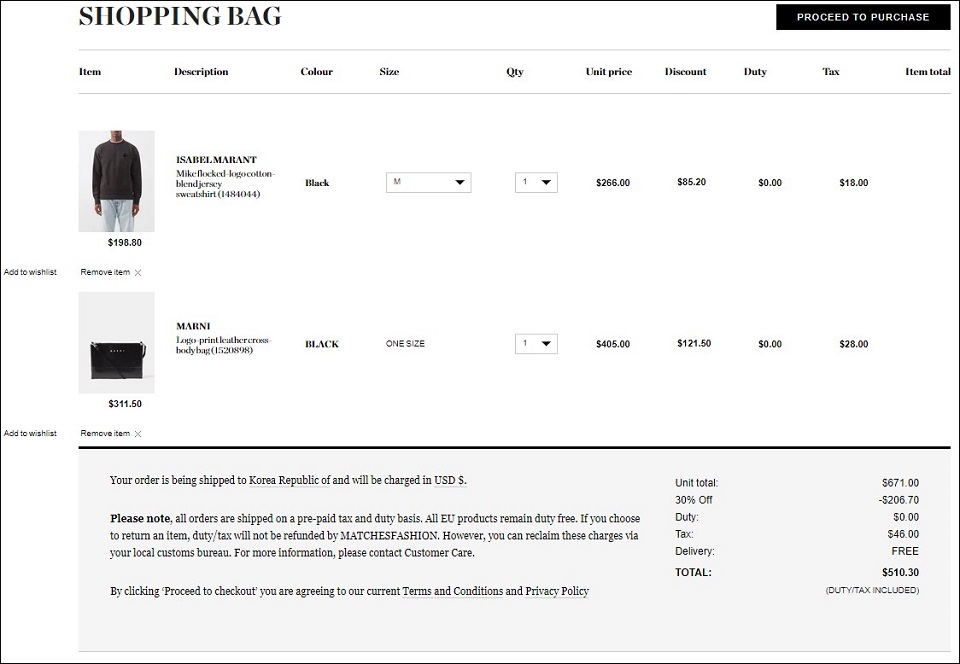
Task: Open the Marni black bag product thumbnail
Action: click(116, 343)
